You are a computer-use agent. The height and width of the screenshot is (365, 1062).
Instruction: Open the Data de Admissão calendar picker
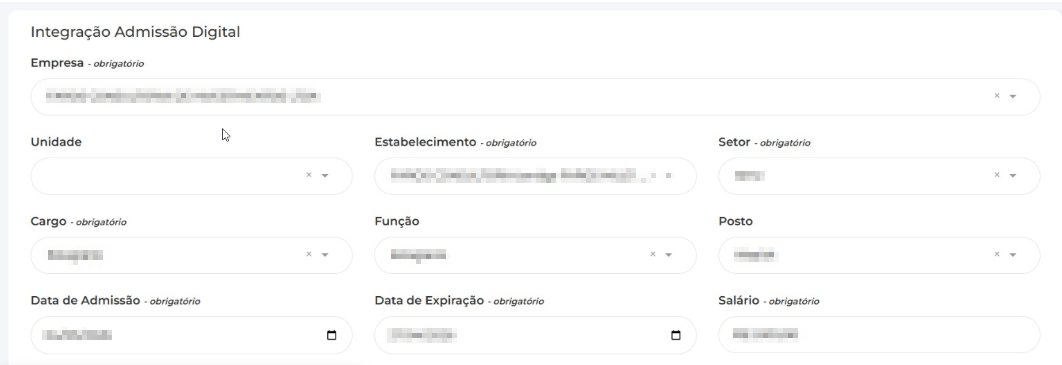coord(331,335)
